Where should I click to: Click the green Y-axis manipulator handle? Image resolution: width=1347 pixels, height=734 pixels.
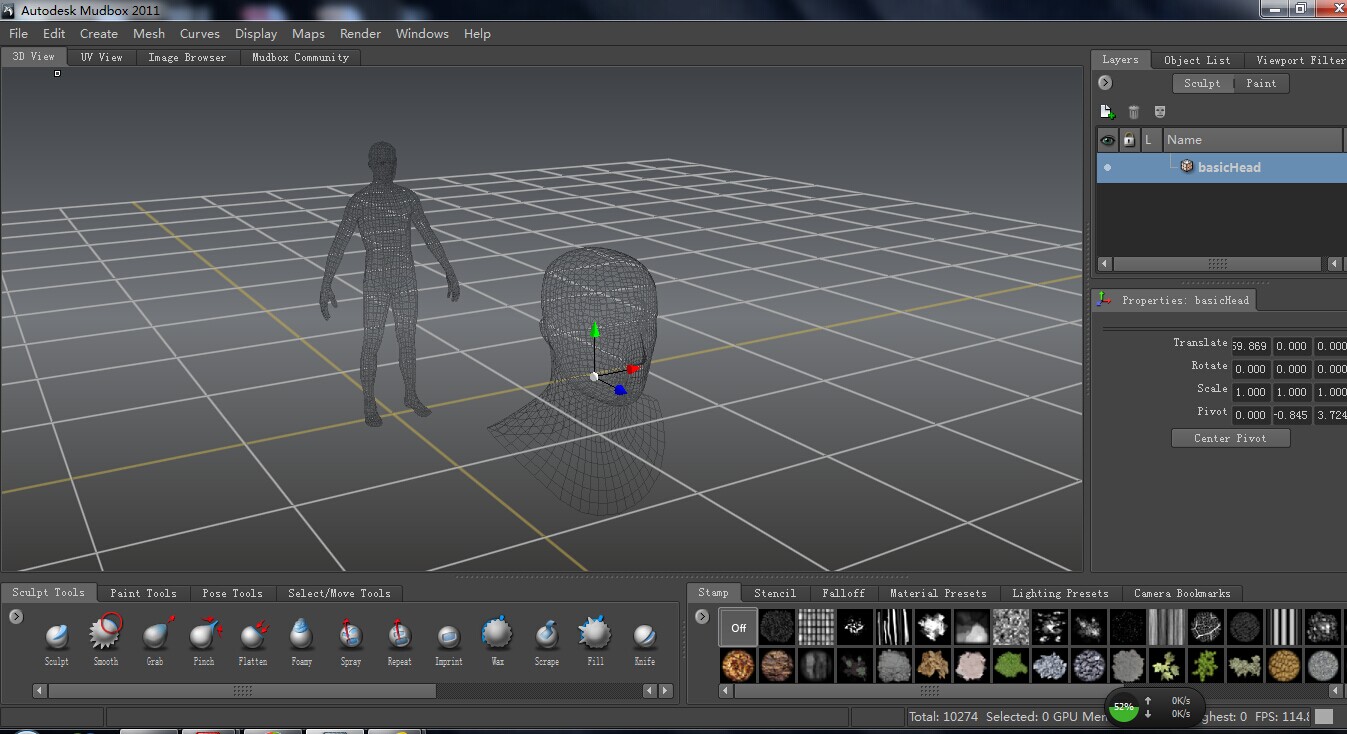coord(596,330)
